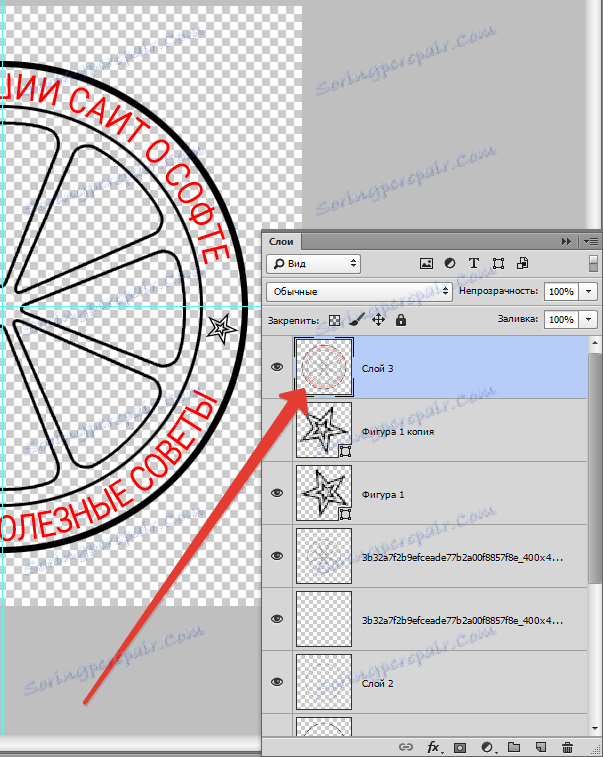
Task: Open the Layers panel options menu
Action: pyautogui.click(x=591, y=241)
